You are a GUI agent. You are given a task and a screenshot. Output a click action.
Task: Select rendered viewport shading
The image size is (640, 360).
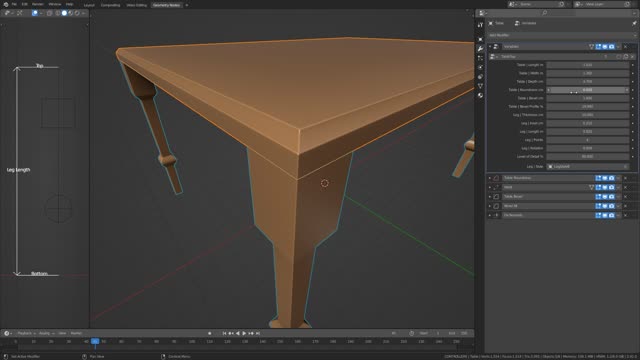[x=77, y=13]
